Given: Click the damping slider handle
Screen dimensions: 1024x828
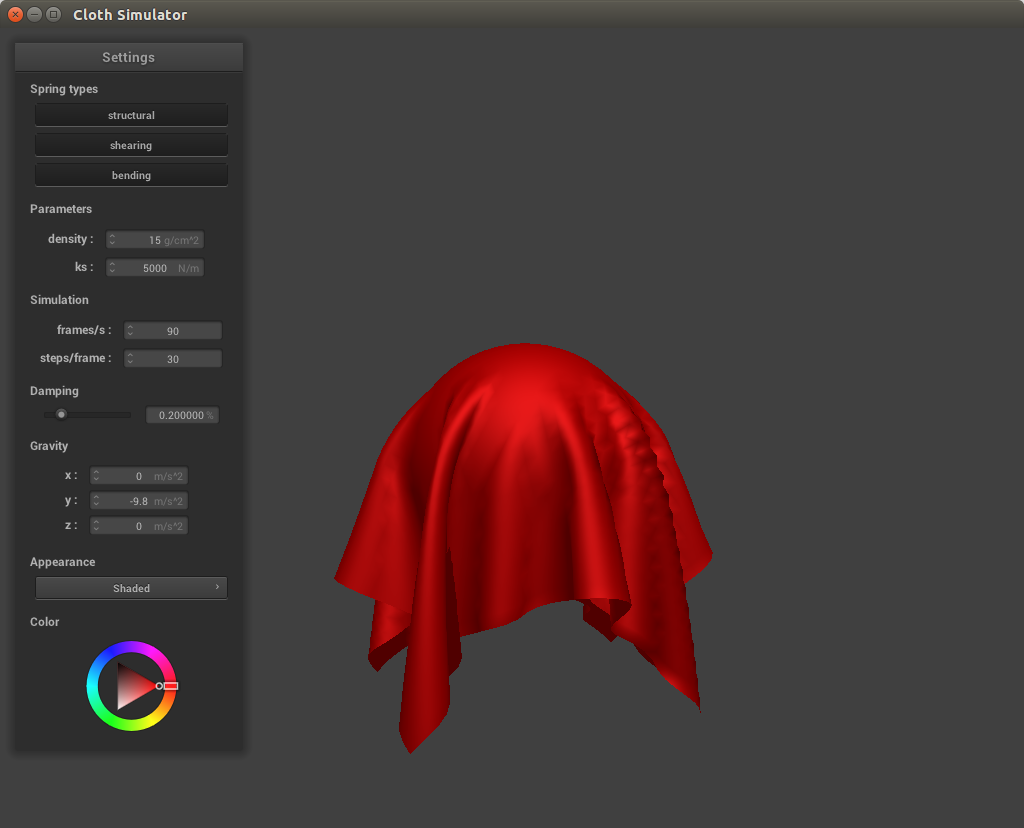Looking at the screenshot, I should click(x=61, y=414).
